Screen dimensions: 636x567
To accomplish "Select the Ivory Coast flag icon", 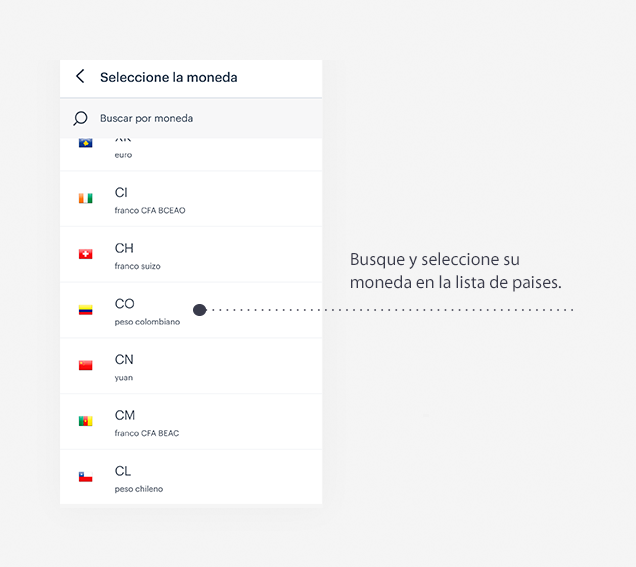I will pos(86,198).
